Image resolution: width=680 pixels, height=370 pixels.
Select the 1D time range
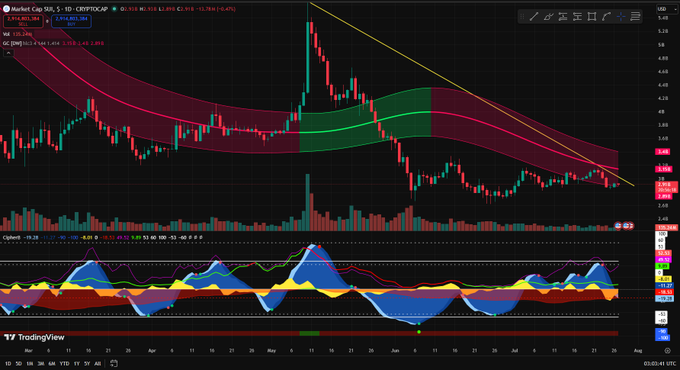tap(8, 363)
